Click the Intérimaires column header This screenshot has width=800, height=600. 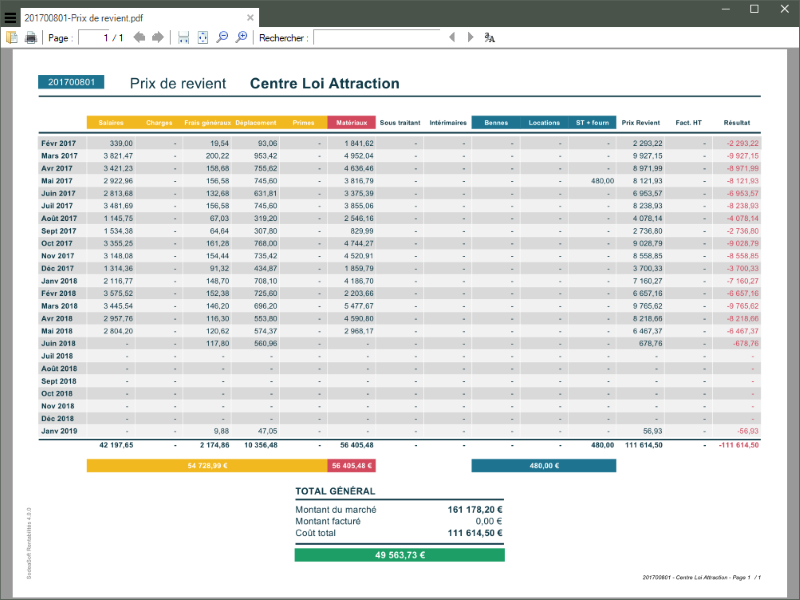click(x=448, y=122)
